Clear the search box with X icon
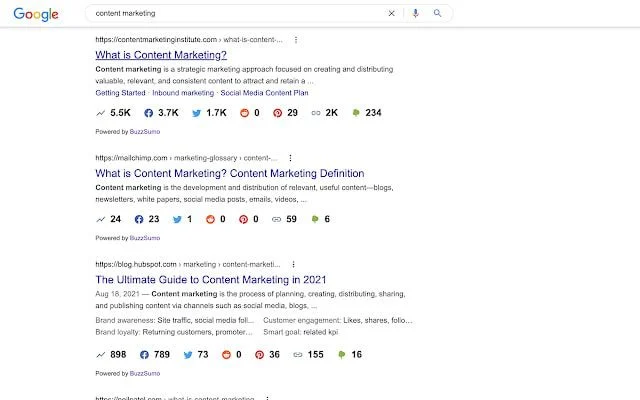 [x=391, y=13]
